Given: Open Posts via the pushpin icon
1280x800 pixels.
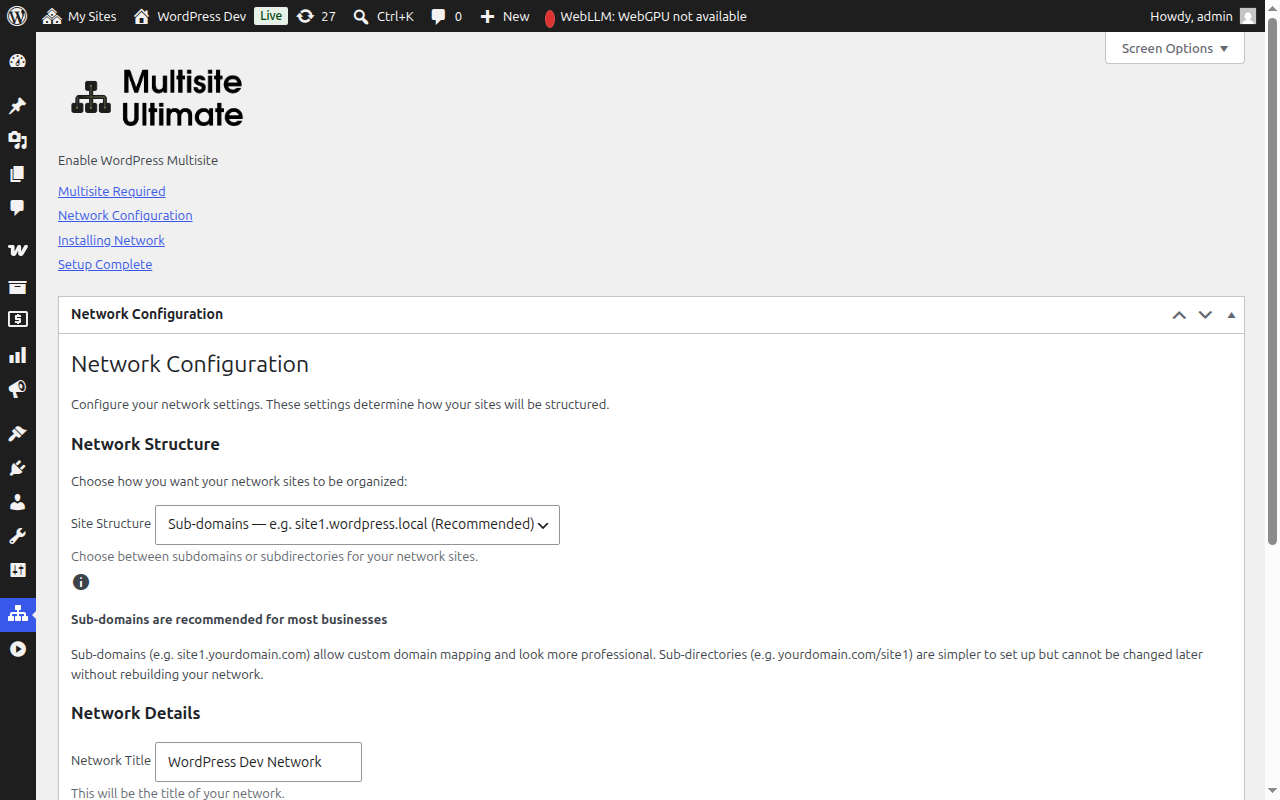Looking at the screenshot, I should (x=17, y=106).
